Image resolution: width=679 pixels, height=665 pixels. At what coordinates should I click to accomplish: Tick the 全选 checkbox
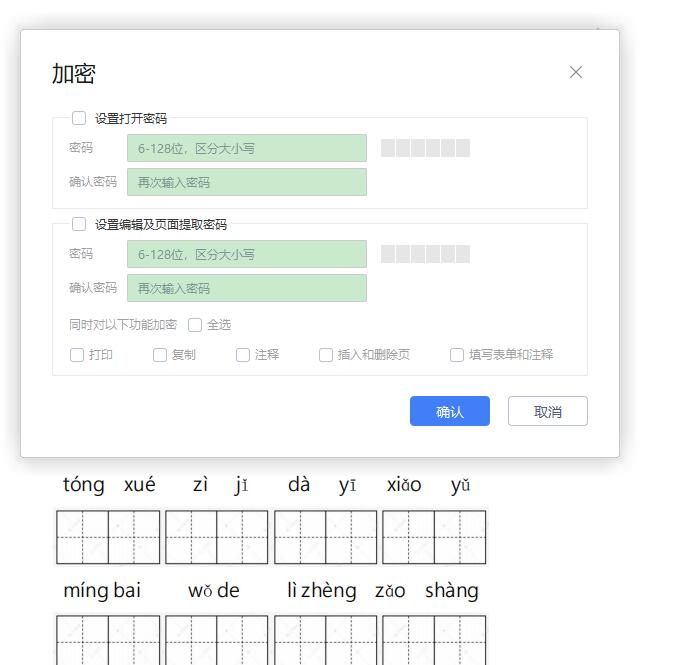point(195,325)
